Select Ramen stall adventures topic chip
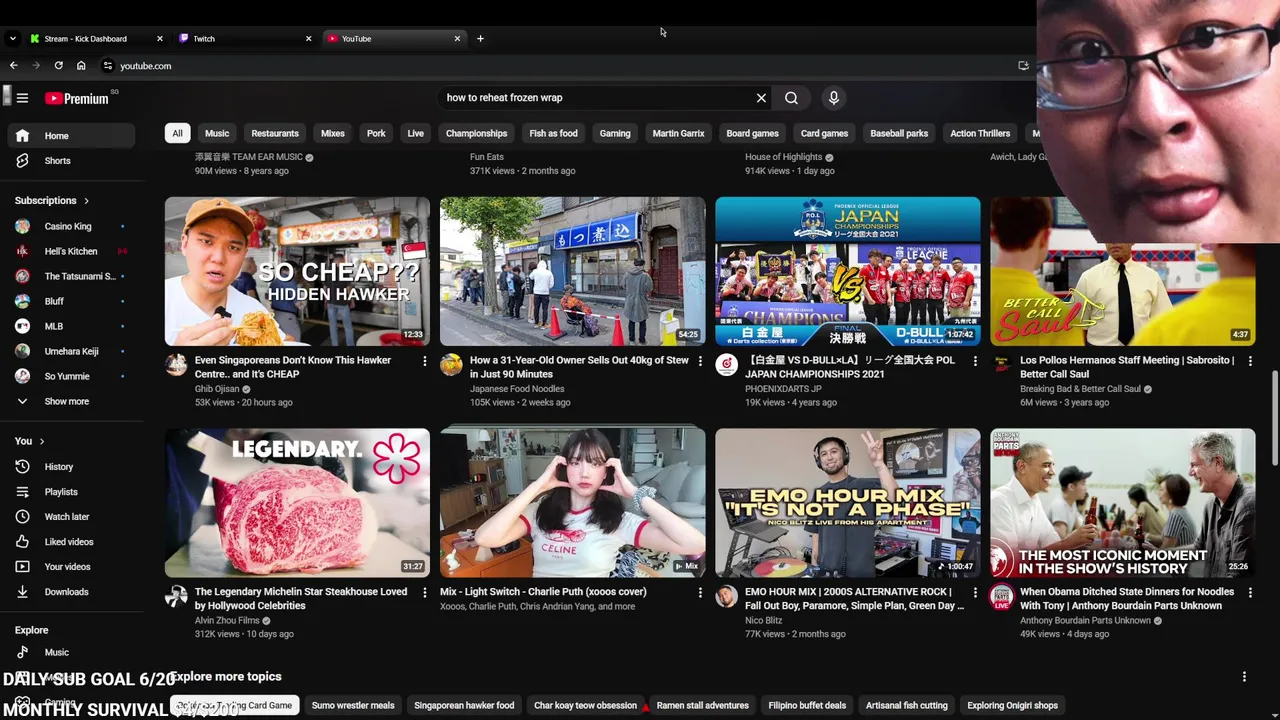The image size is (1280, 720). coord(702,706)
